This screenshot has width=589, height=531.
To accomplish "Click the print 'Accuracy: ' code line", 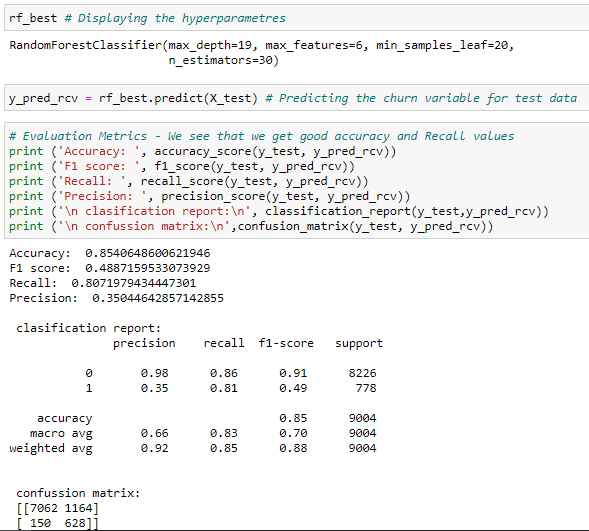I will [202, 151].
